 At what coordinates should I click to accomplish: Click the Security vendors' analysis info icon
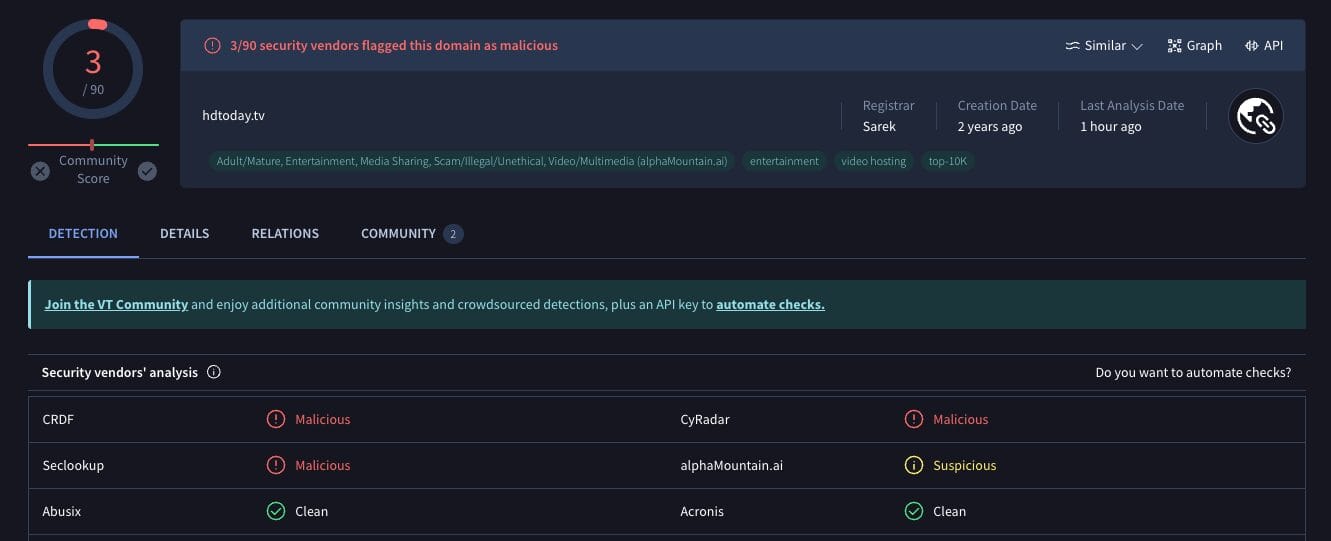point(213,372)
